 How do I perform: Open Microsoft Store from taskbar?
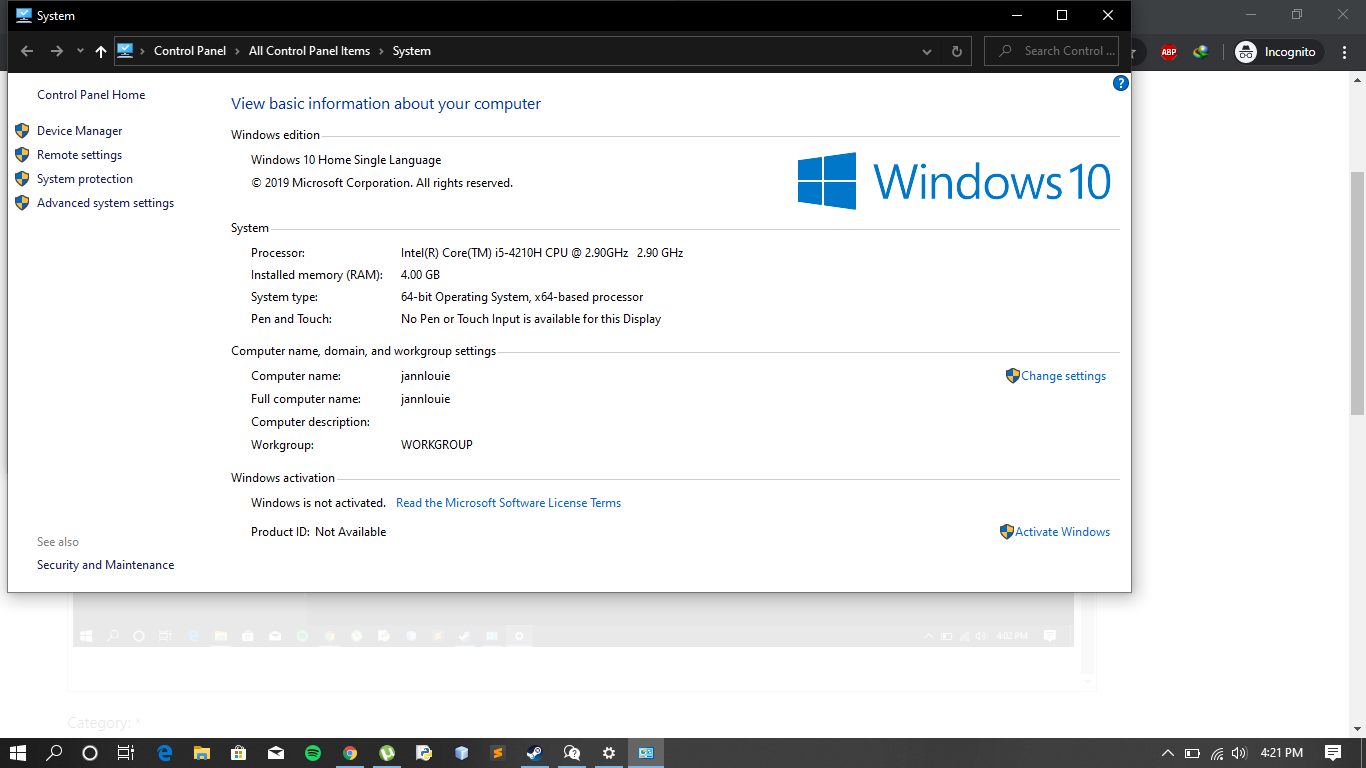coord(239,753)
